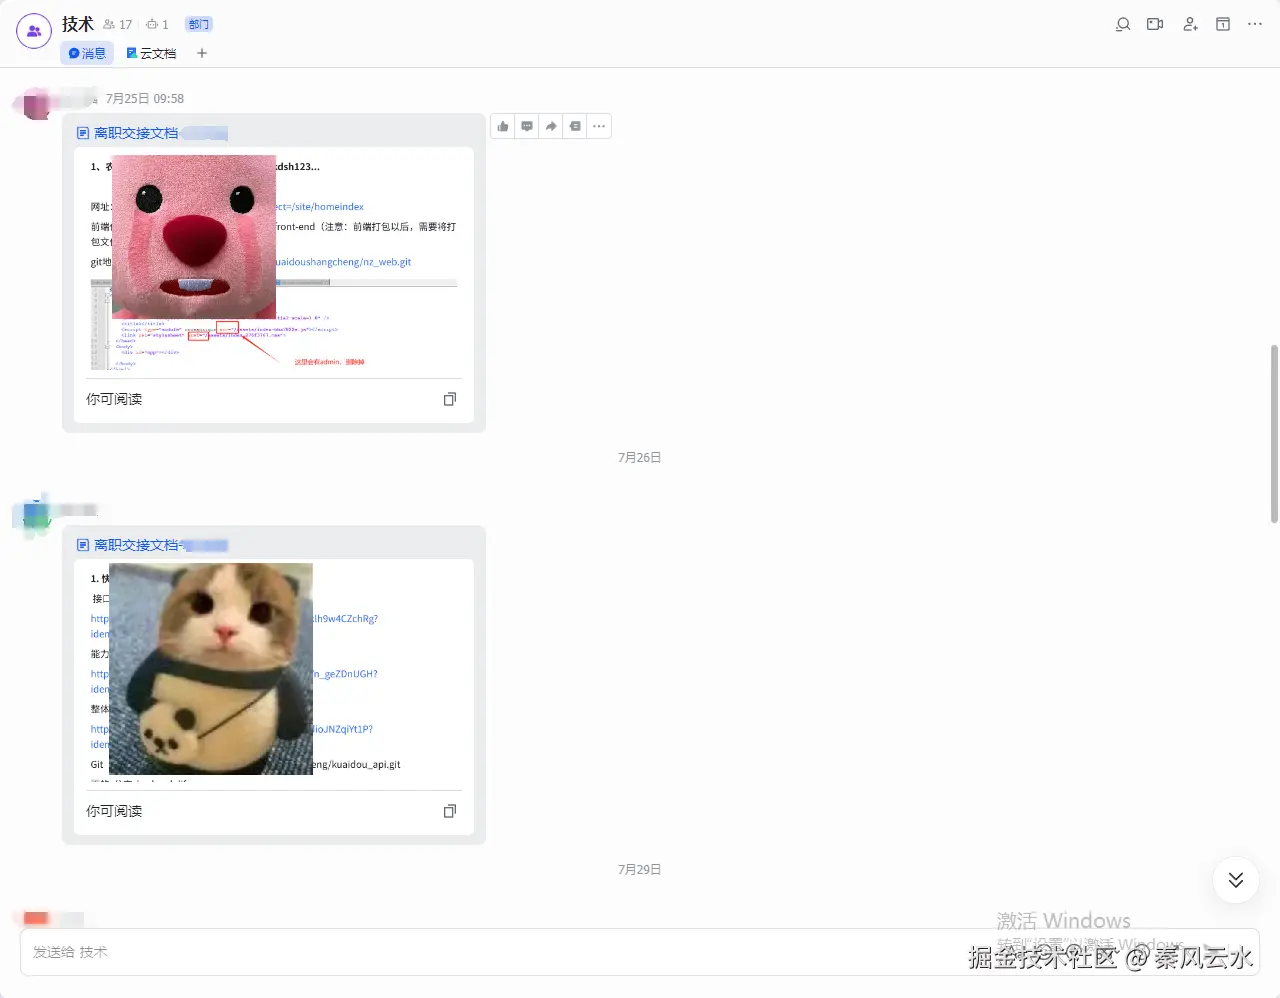Add members to the 技术 group

[1189, 24]
